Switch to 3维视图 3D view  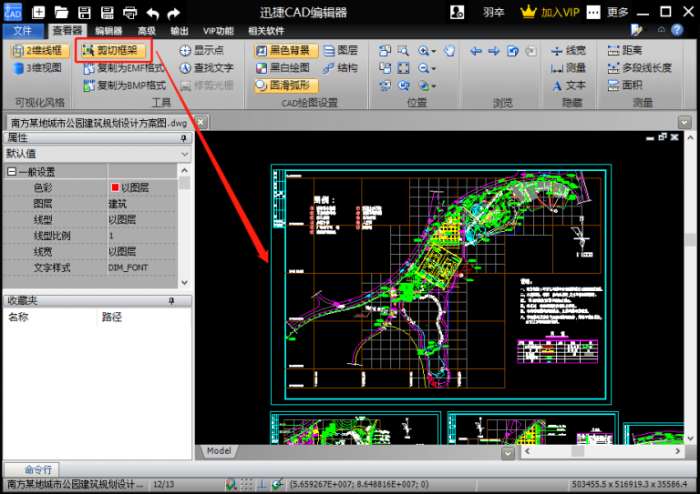[x=36, y=68]
